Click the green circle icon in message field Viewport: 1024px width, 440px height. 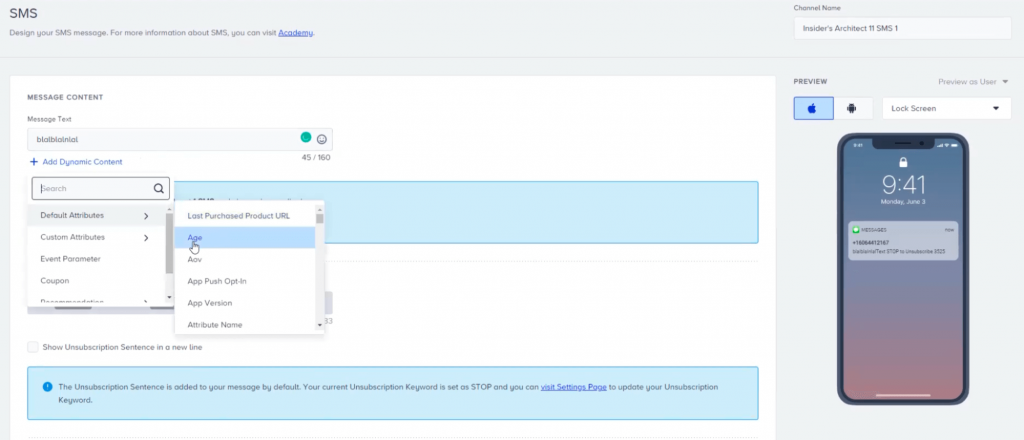pos(306,138)
